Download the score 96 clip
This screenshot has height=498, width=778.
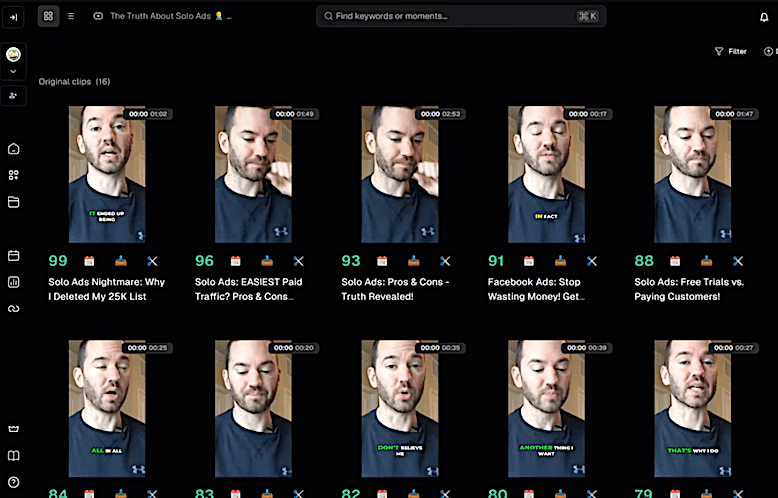coord(266,261)
